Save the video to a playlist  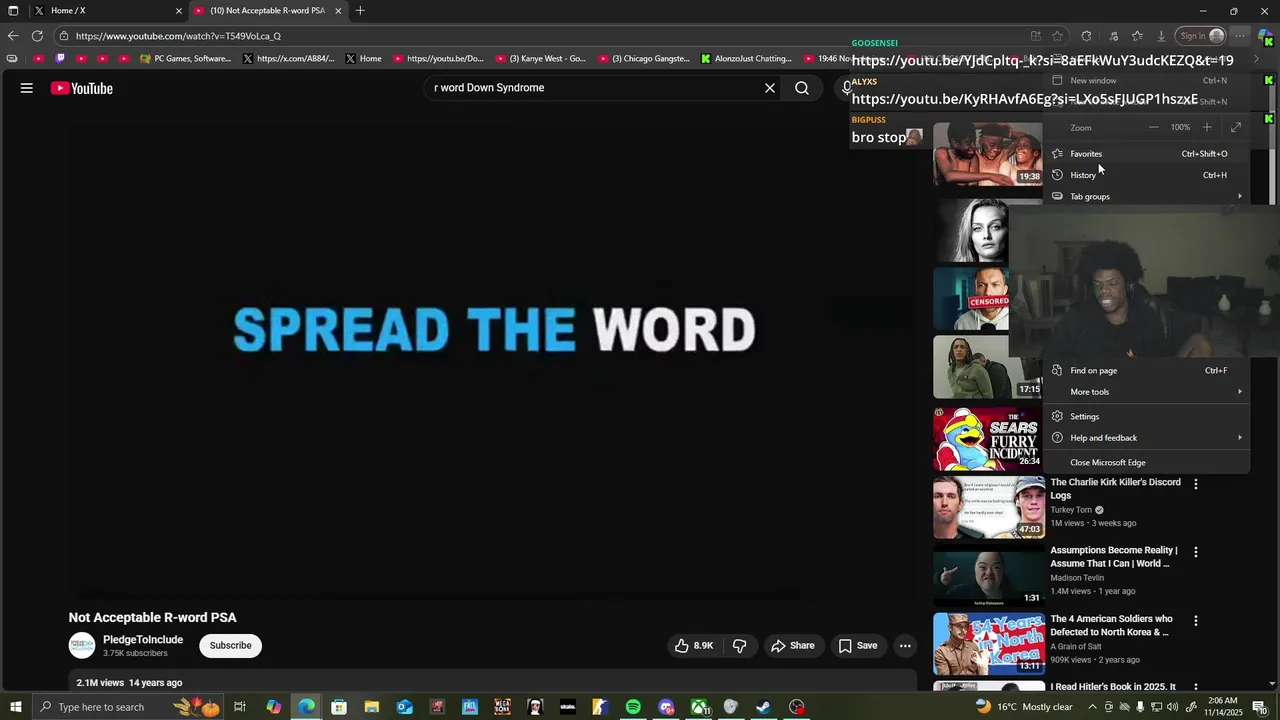pos(858,646)
